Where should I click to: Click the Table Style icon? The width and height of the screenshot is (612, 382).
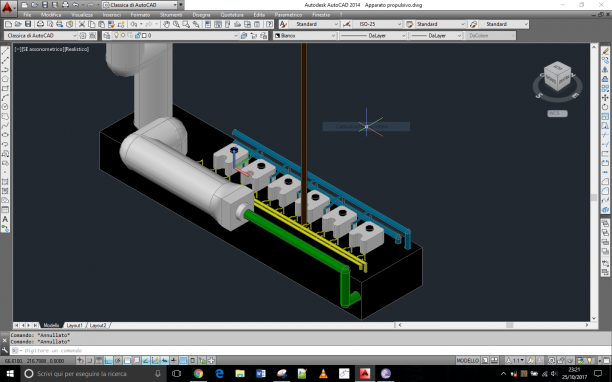click(409, 24)
